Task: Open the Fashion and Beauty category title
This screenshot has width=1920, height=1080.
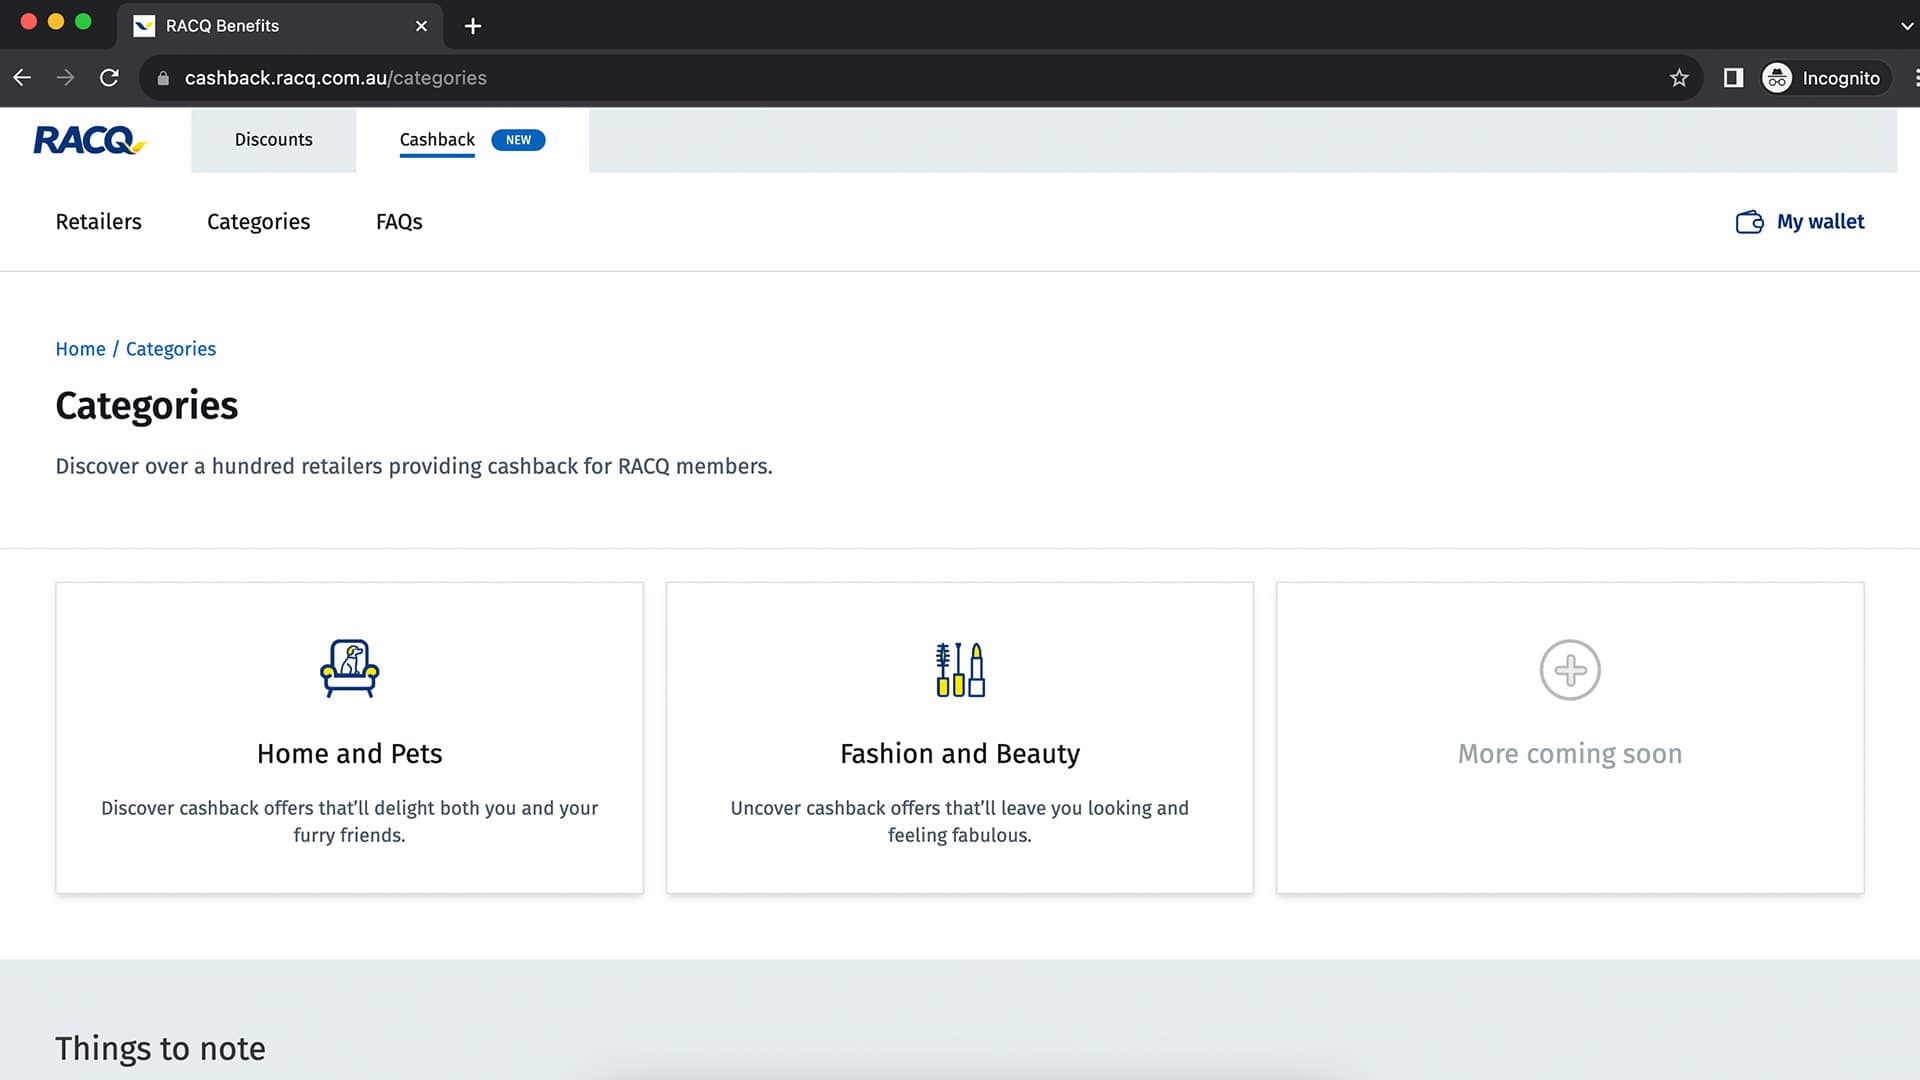Action: tap(960, 754)
